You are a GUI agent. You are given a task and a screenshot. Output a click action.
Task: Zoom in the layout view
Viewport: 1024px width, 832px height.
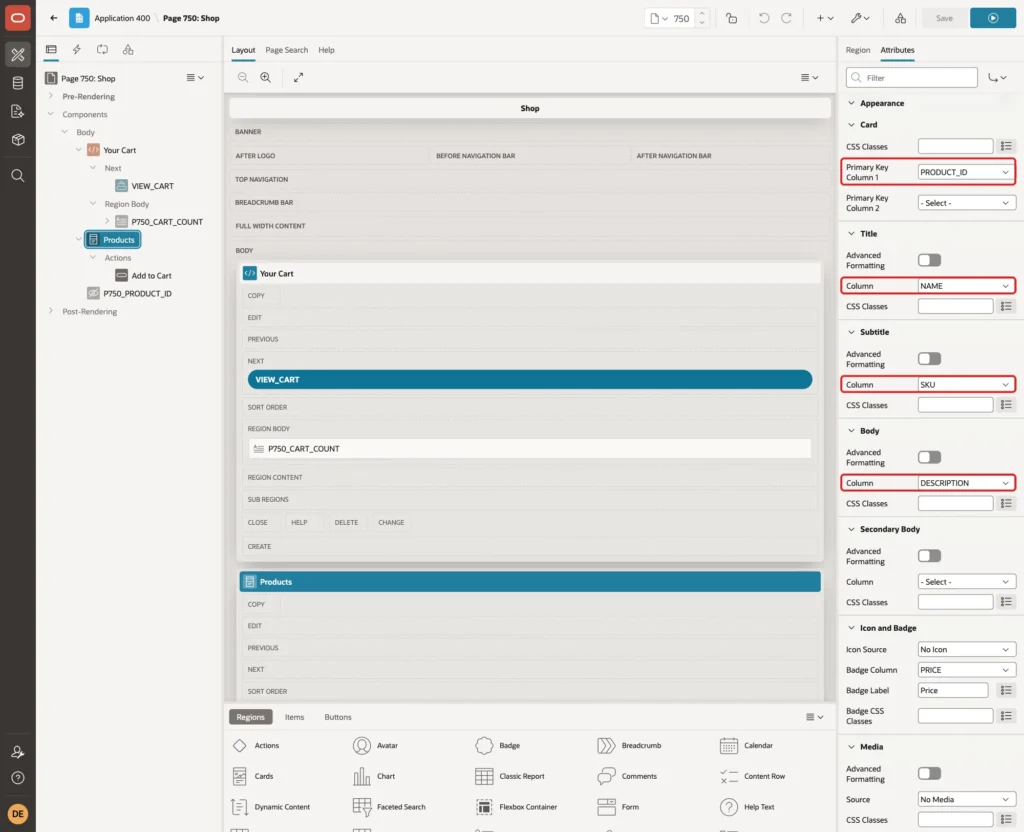point(266,77)
